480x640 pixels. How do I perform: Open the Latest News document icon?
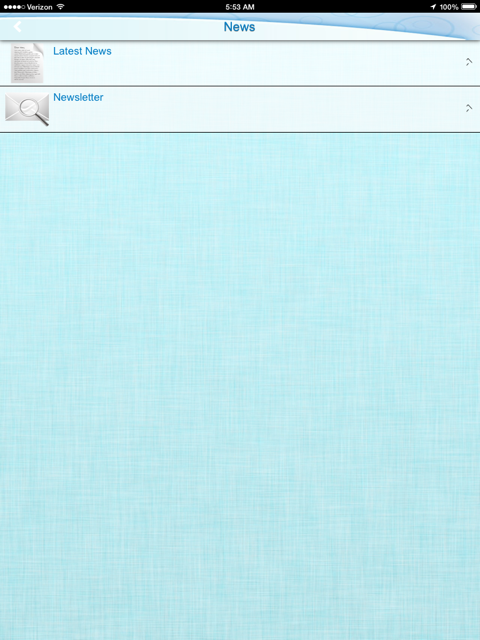pyautogui.click(x=27, y=63)
